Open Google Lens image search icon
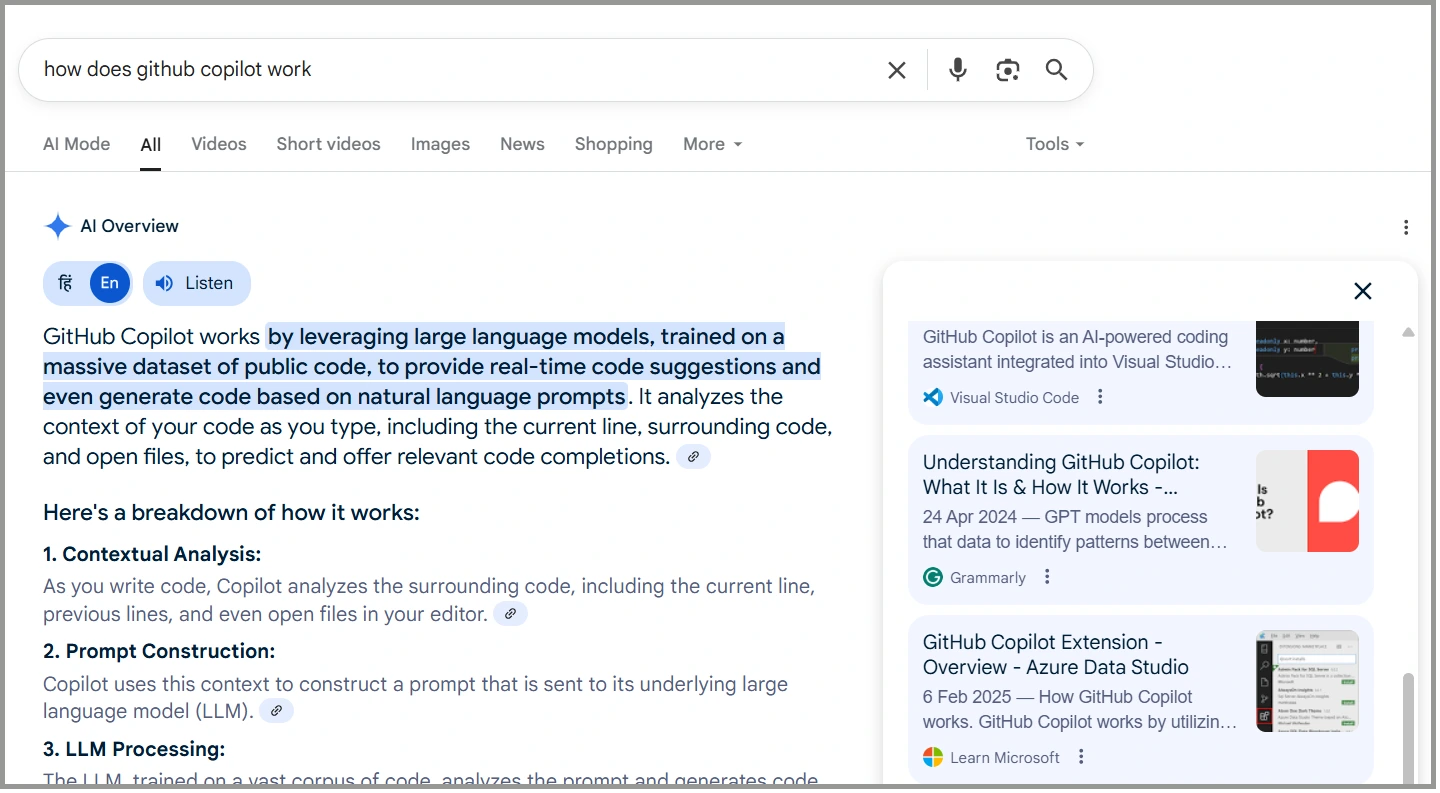The image size is (1440, 793). click(x=1008, y=70)
